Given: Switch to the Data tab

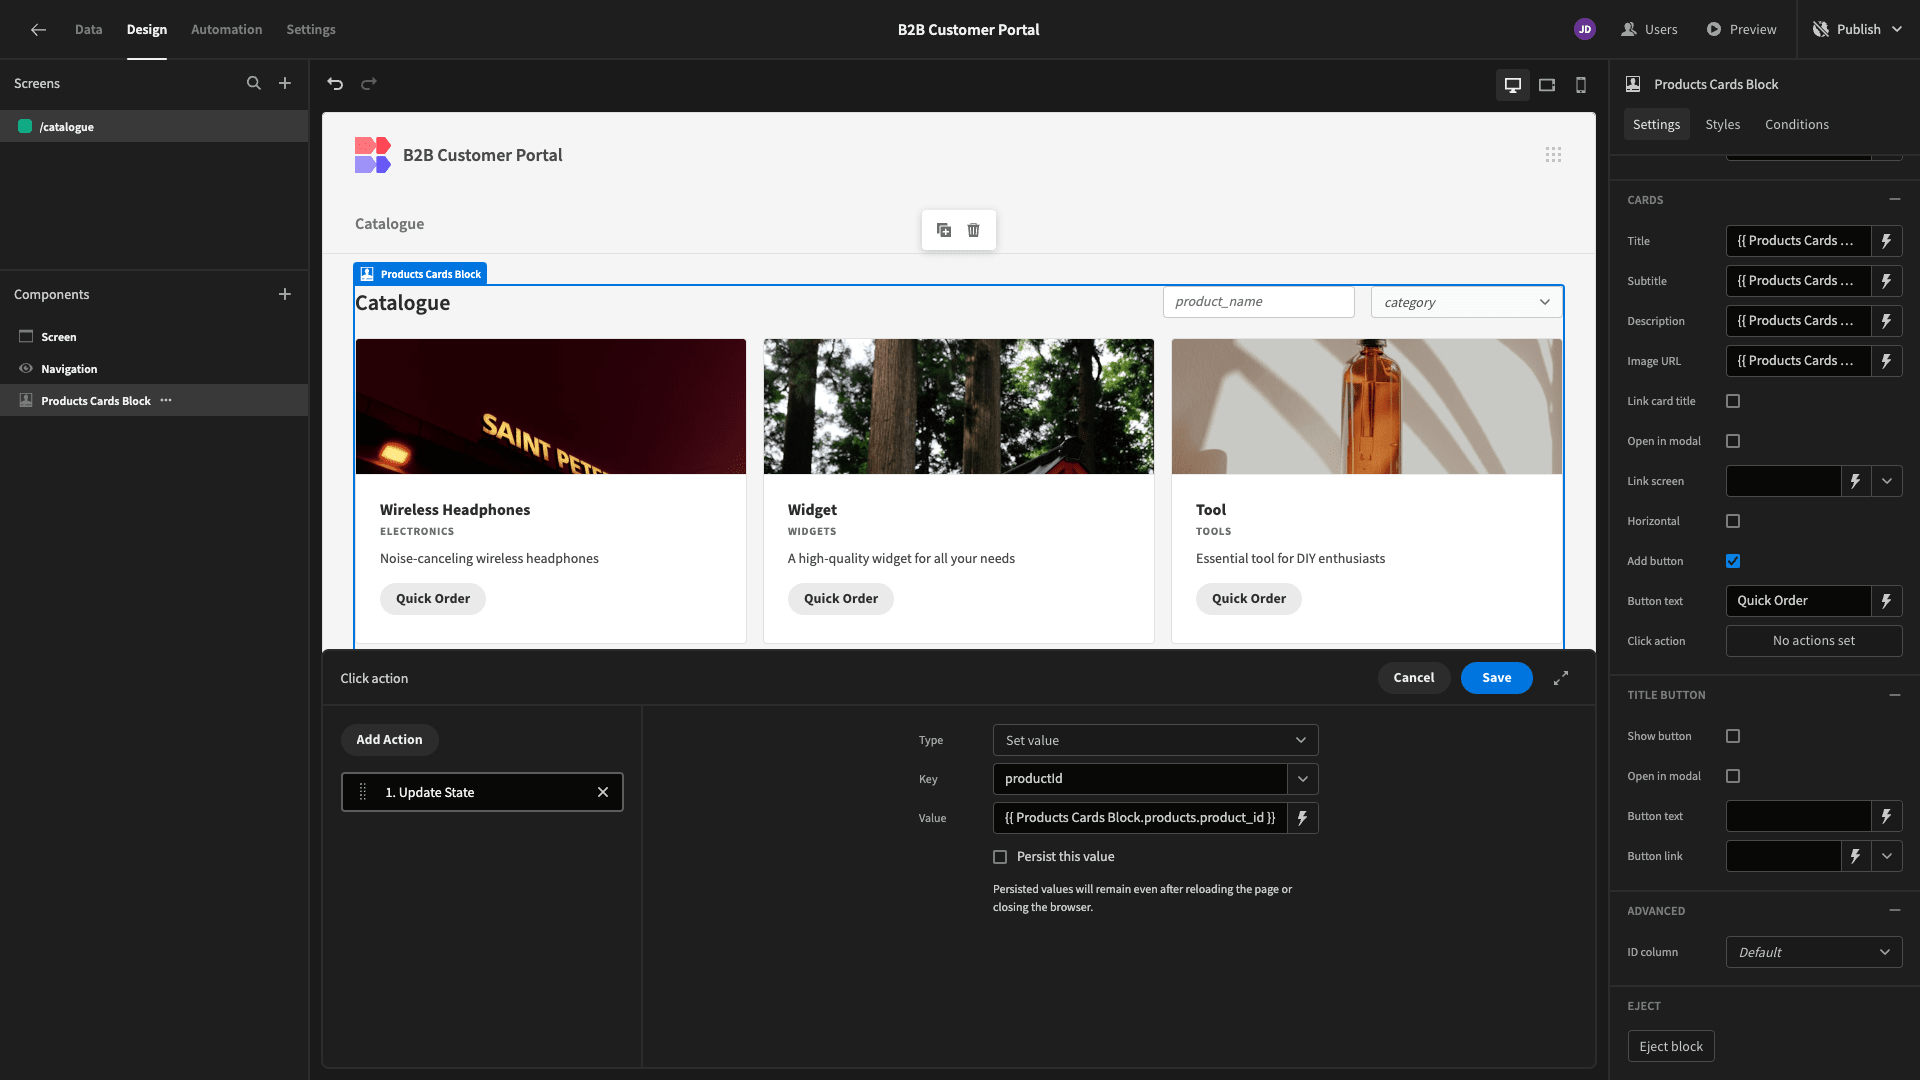Looking at the screenshot, I should (88, 29).
